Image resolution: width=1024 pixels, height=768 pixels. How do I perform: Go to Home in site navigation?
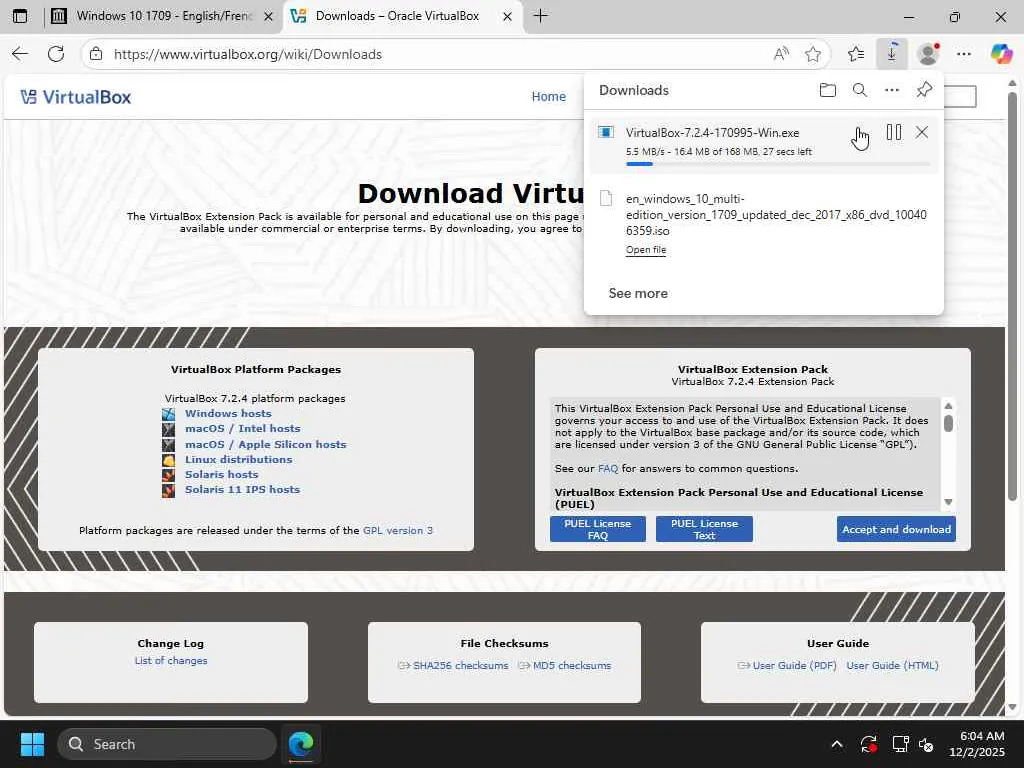pyautogui.click(x=549, y=97)
